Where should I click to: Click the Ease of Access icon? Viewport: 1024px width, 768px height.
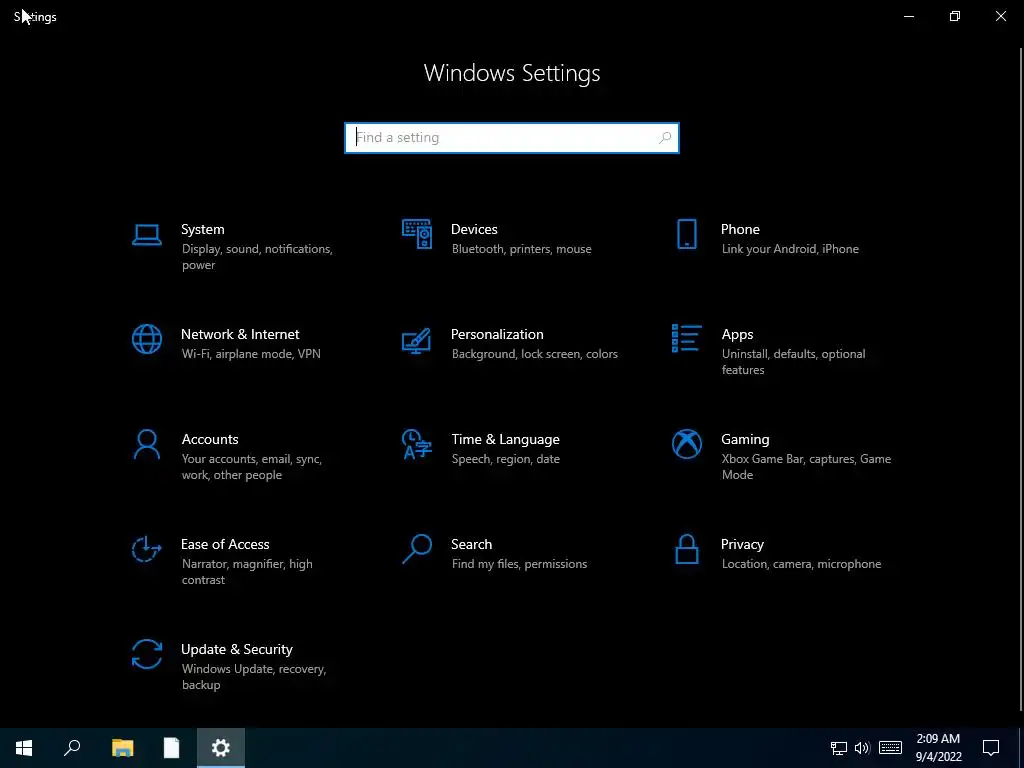[146, 549]
